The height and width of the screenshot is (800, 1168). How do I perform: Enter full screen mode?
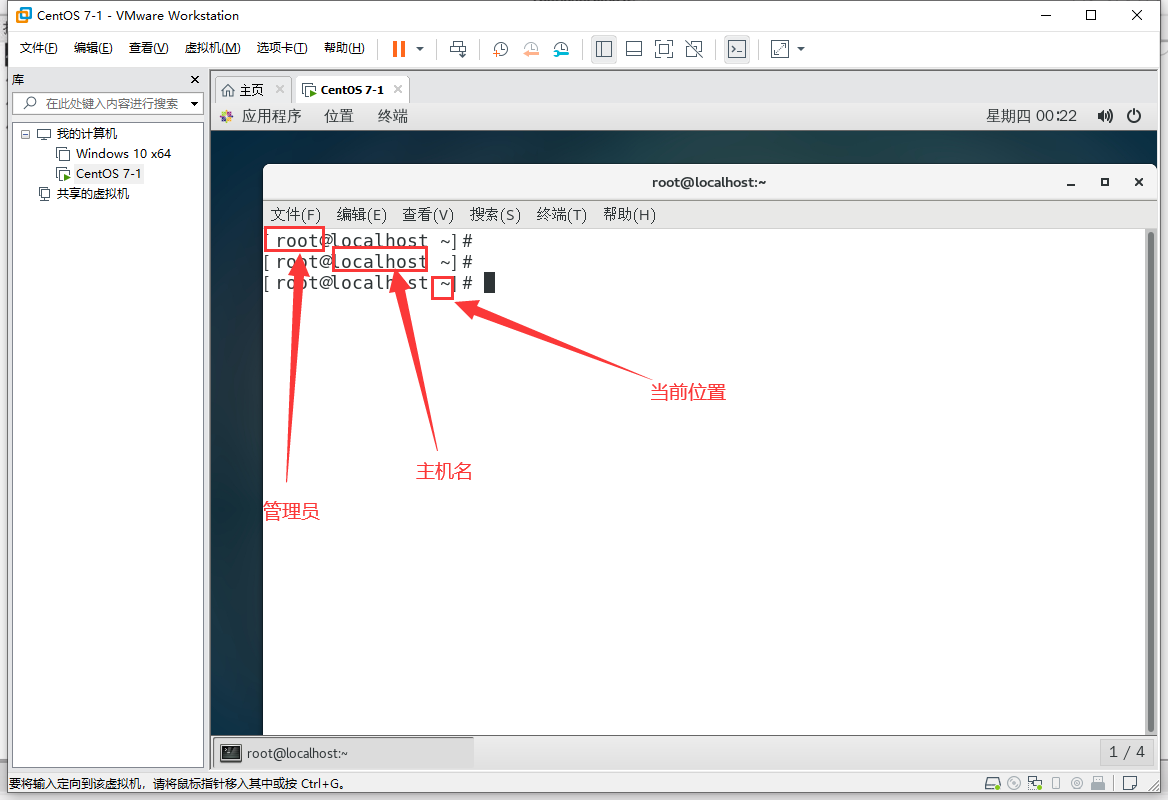pyautogui.click(x=664, y=49)
